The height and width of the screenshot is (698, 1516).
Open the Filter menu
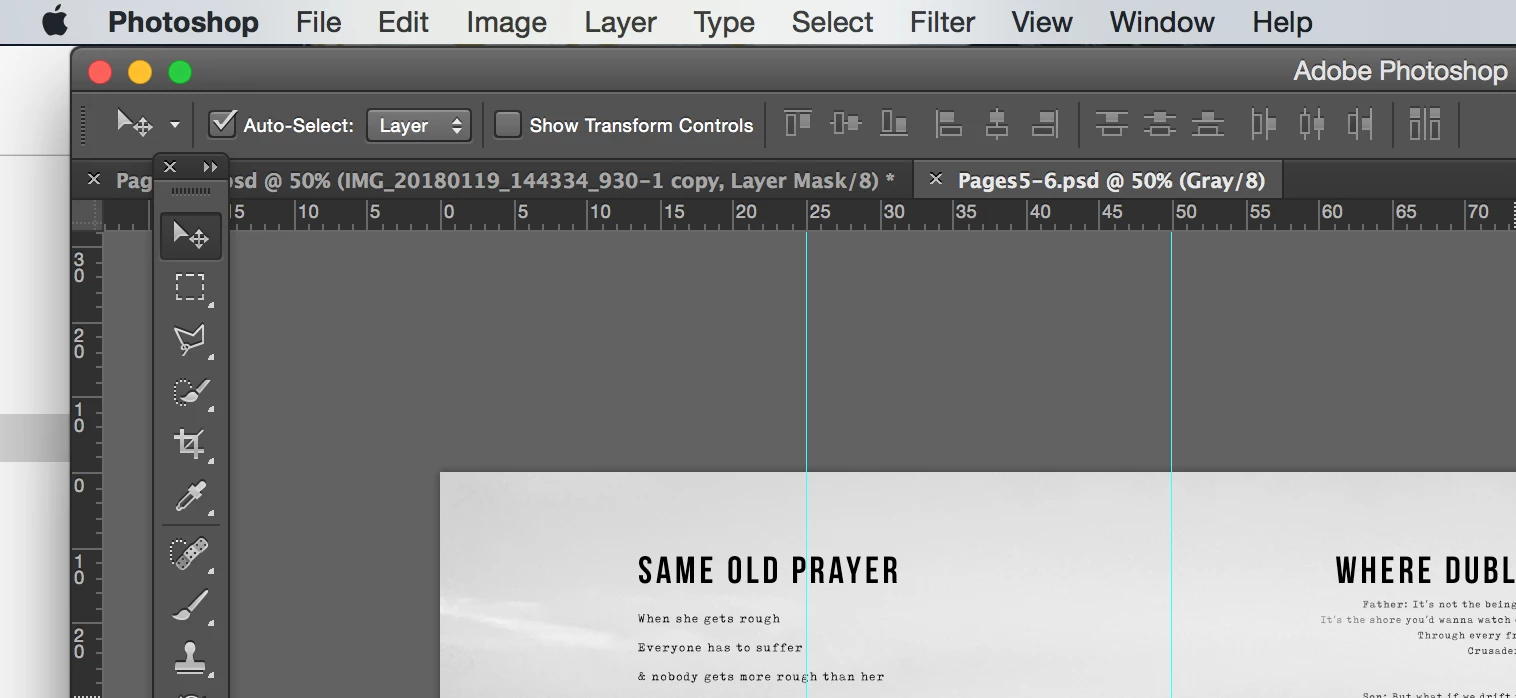943,22
